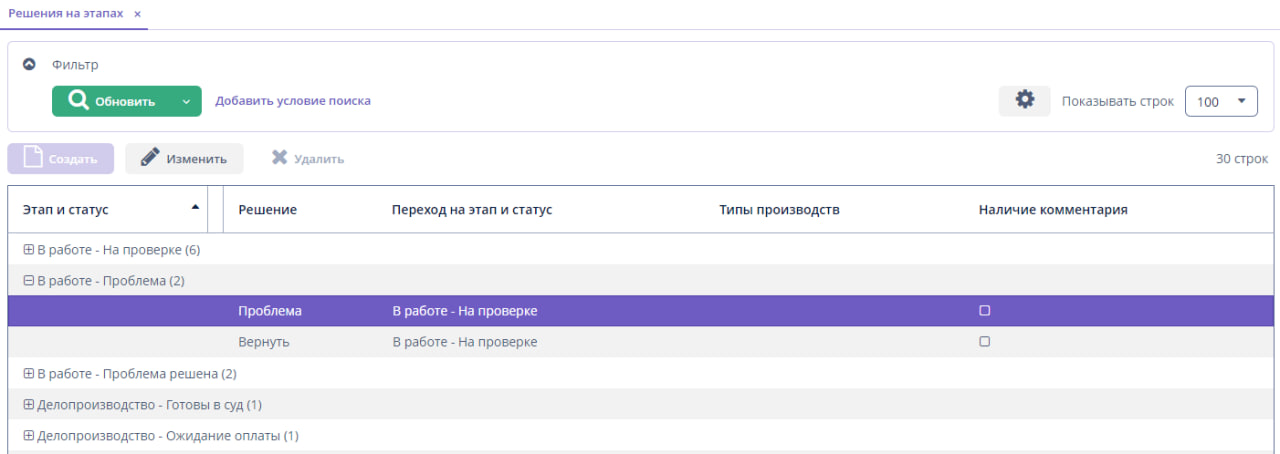Toggle comment checkbox in Вернуть row
The height and width of the screenshot is (454, 1280).
click(984, 342)
